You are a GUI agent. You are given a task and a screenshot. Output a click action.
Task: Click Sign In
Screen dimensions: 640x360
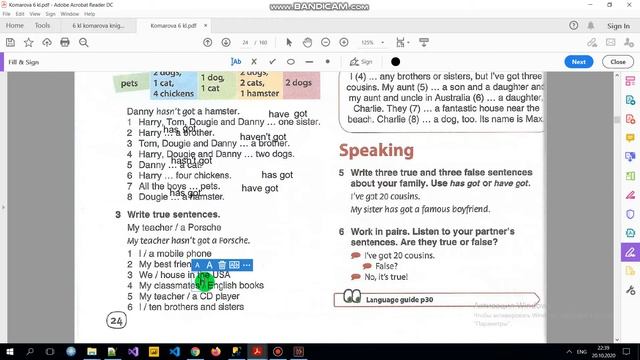tap(618, 26)
